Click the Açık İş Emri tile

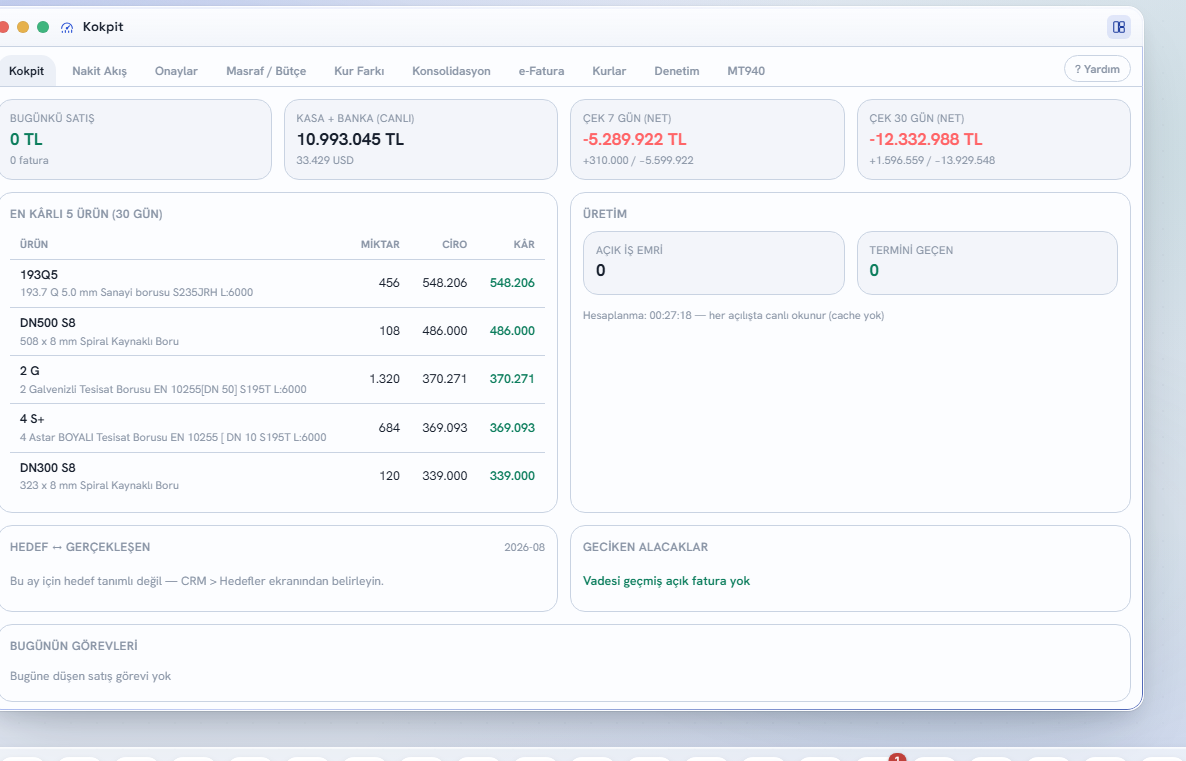713,262
